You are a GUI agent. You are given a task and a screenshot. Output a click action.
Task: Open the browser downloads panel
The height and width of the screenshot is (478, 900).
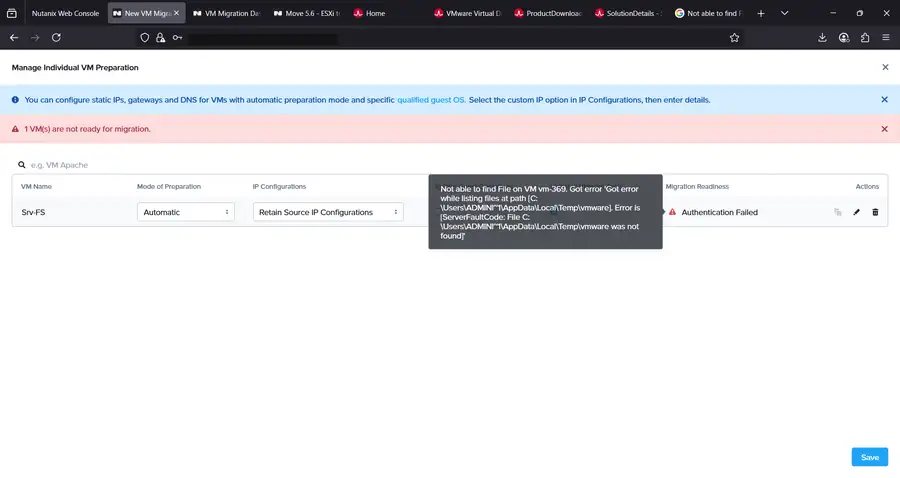tap(822, 37)
